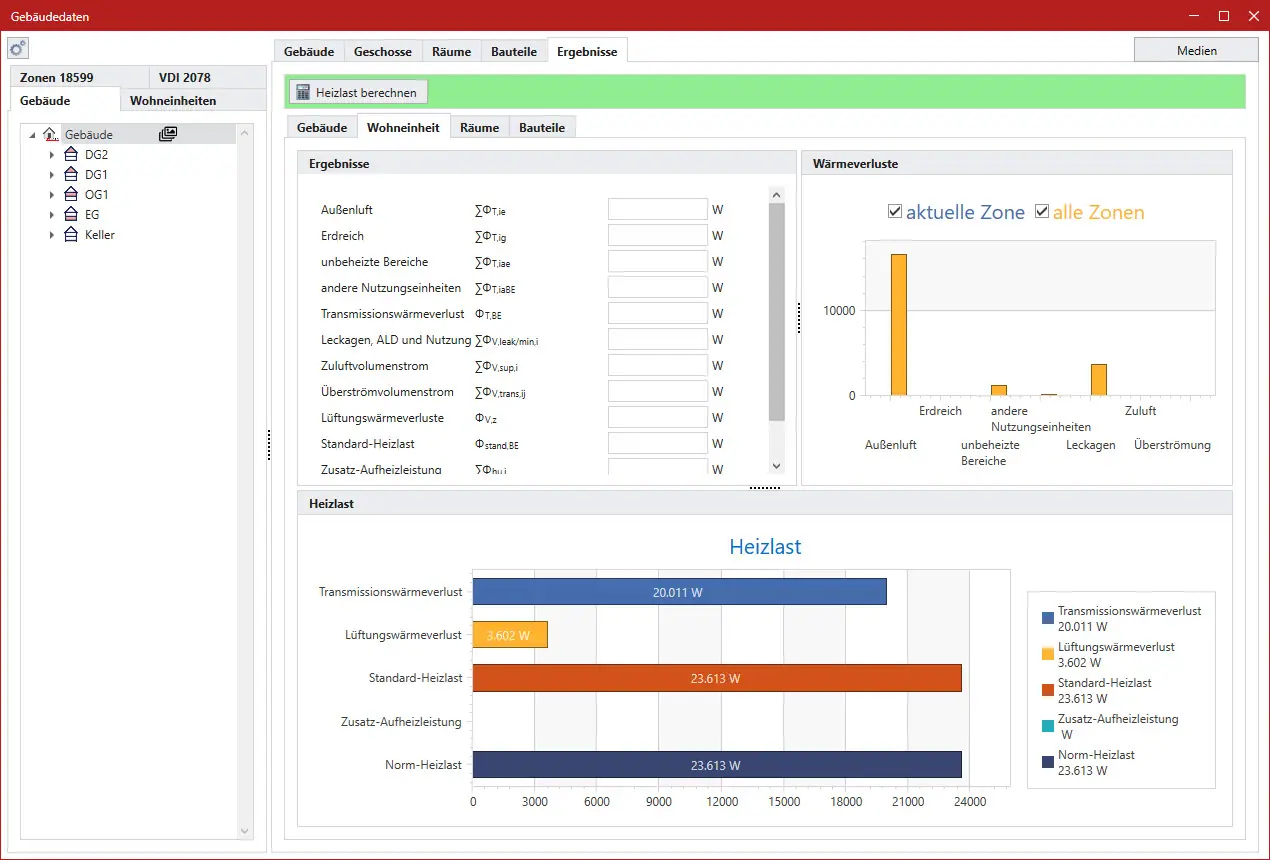
Task: Click the EG floor icon in tree
Action: pyautogui.click(x=71, y=215)
